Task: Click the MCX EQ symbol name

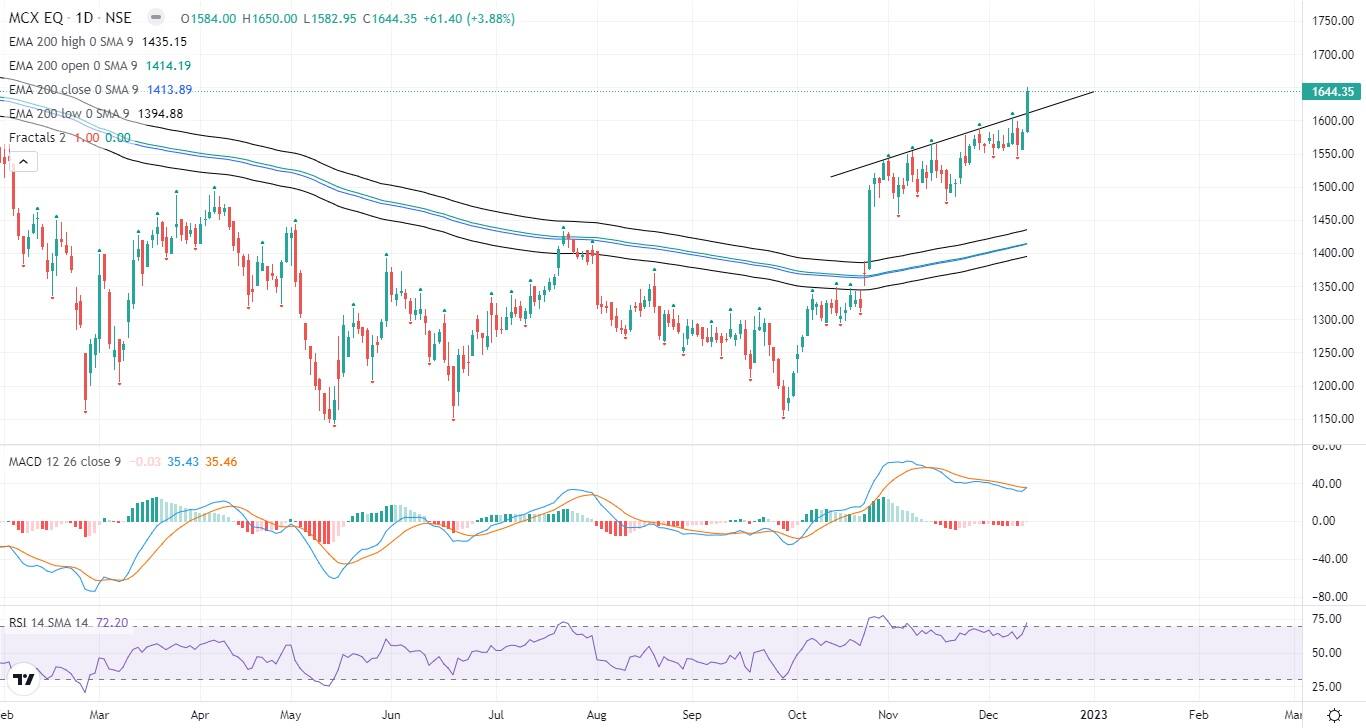Action: pyautogui.click(x=37, y=18)
